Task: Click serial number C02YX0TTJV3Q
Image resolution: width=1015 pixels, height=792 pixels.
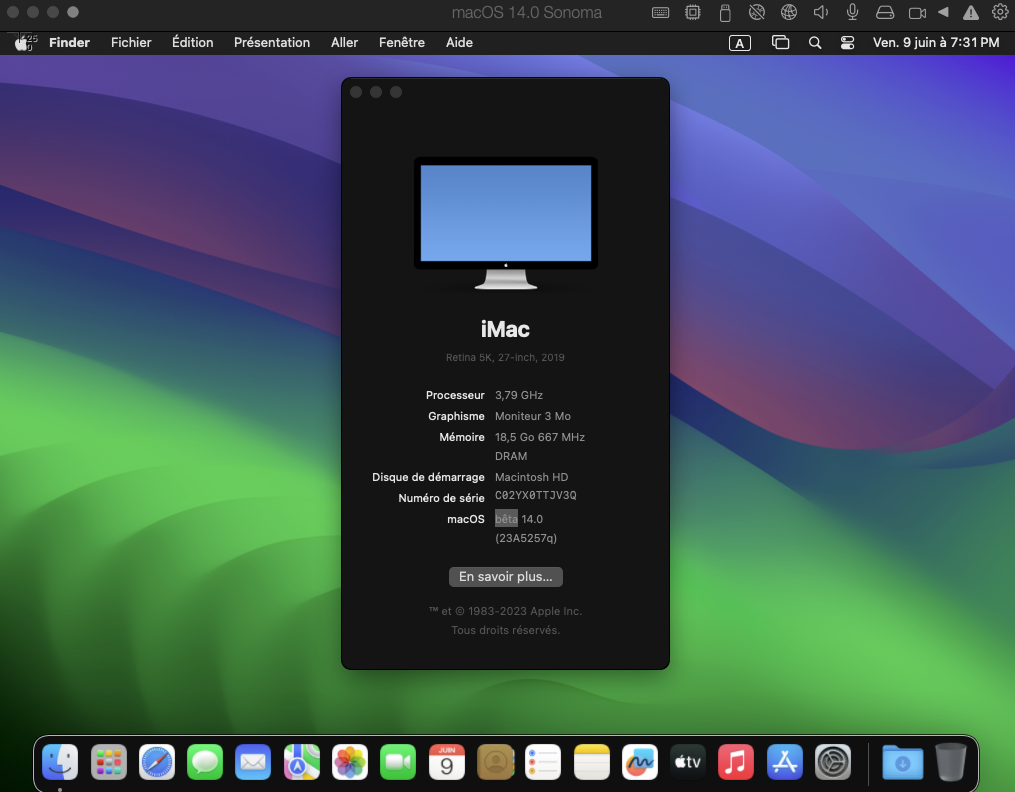Action: [535, 496]
